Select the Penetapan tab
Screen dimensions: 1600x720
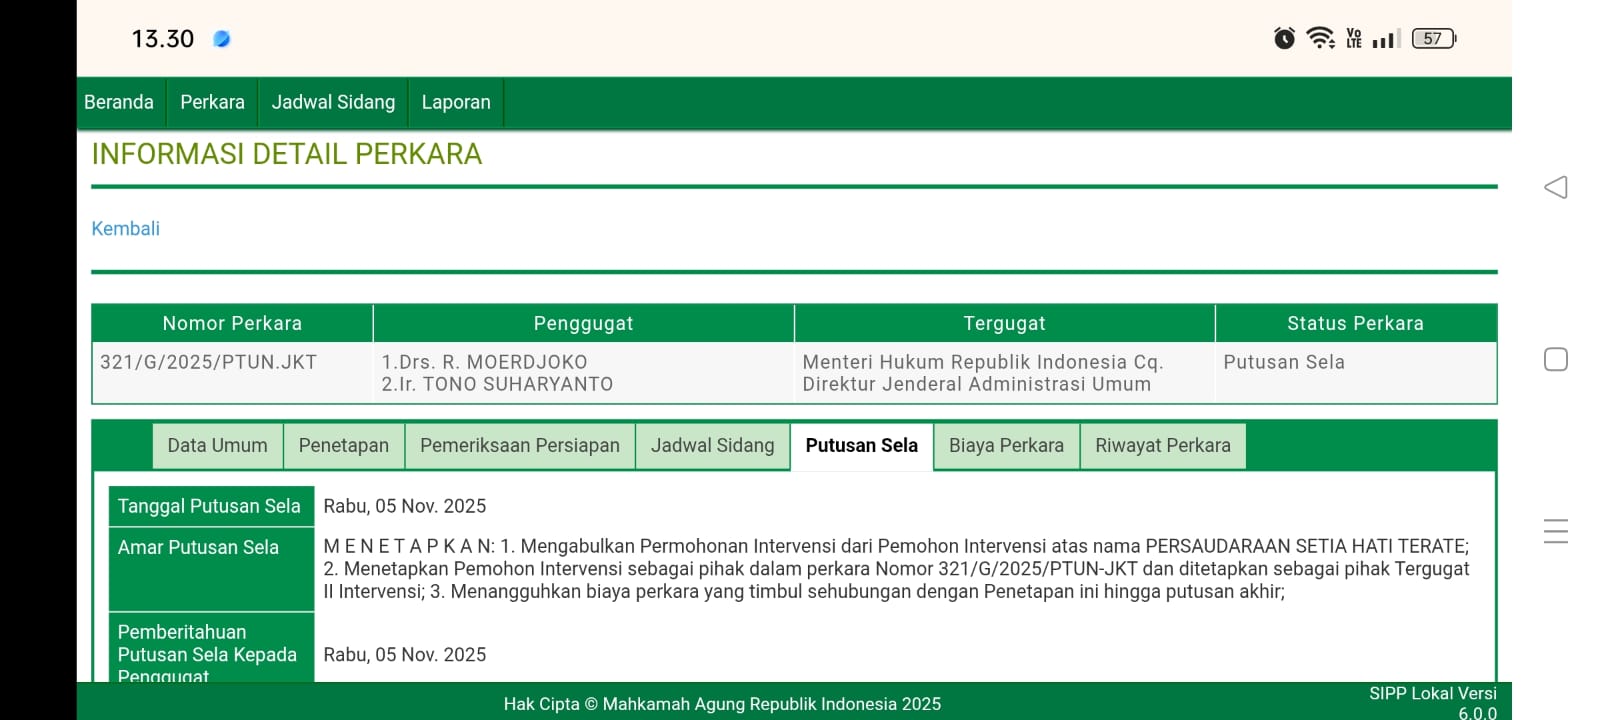343,446
